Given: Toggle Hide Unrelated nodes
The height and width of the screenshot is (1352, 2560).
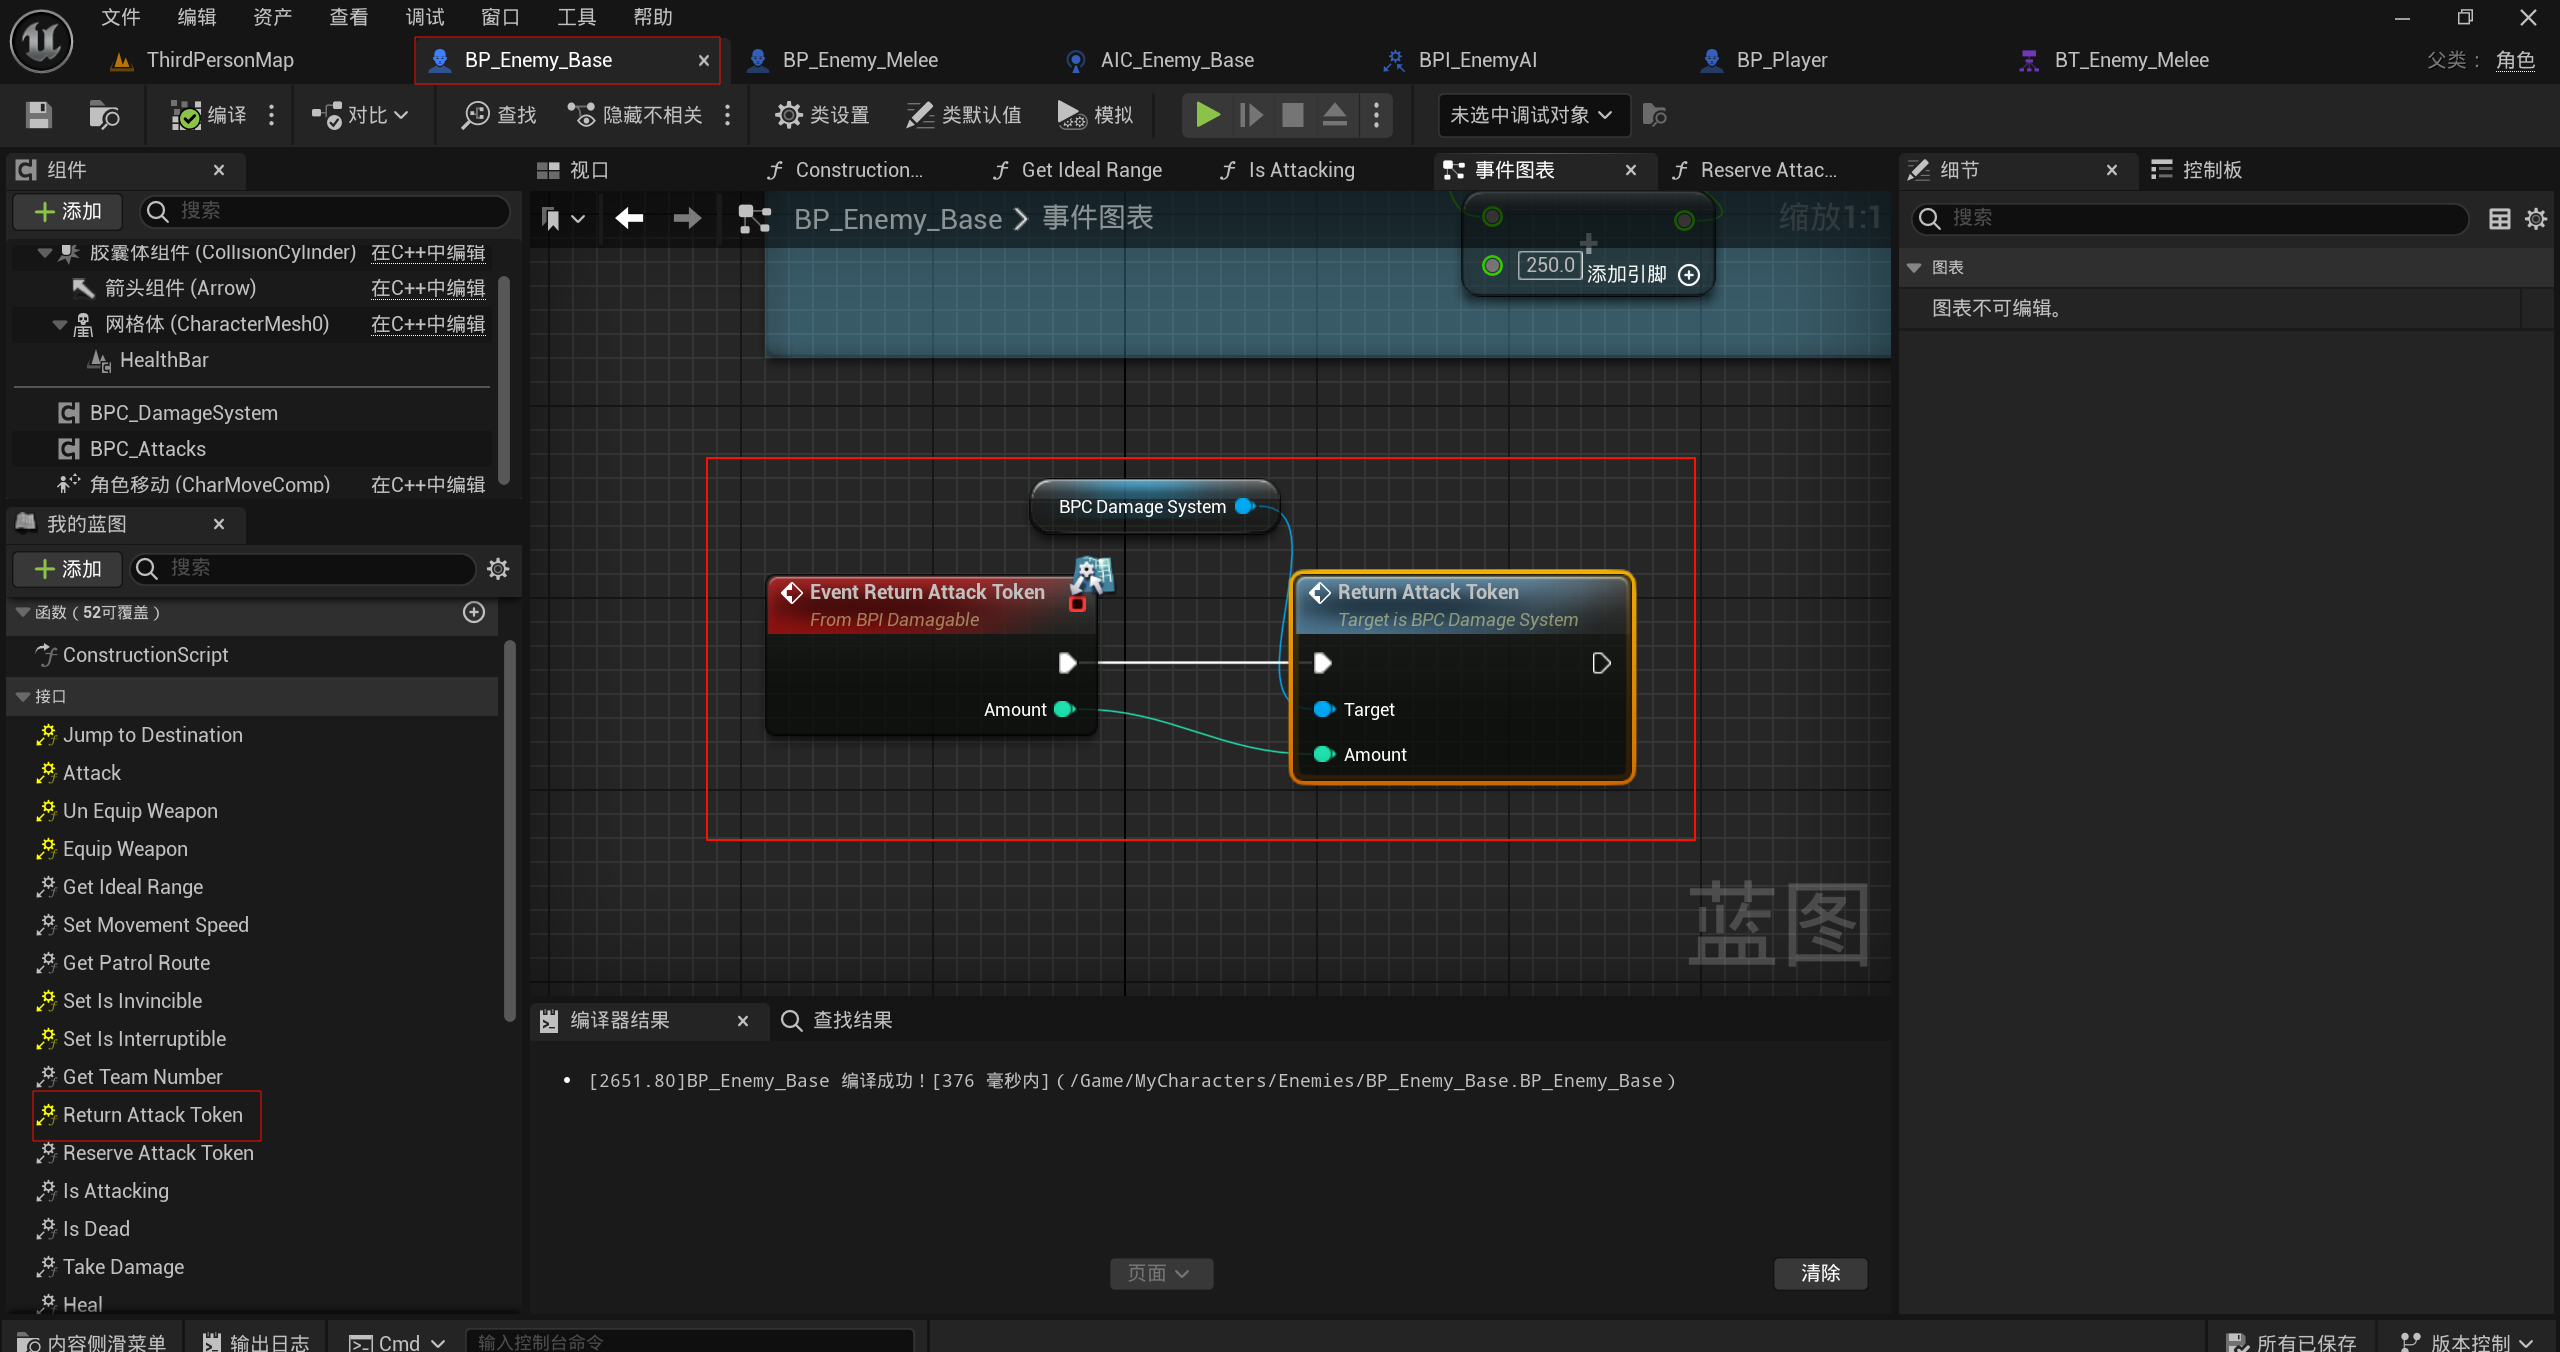Looking at the screenshot, I should (635, 115).
